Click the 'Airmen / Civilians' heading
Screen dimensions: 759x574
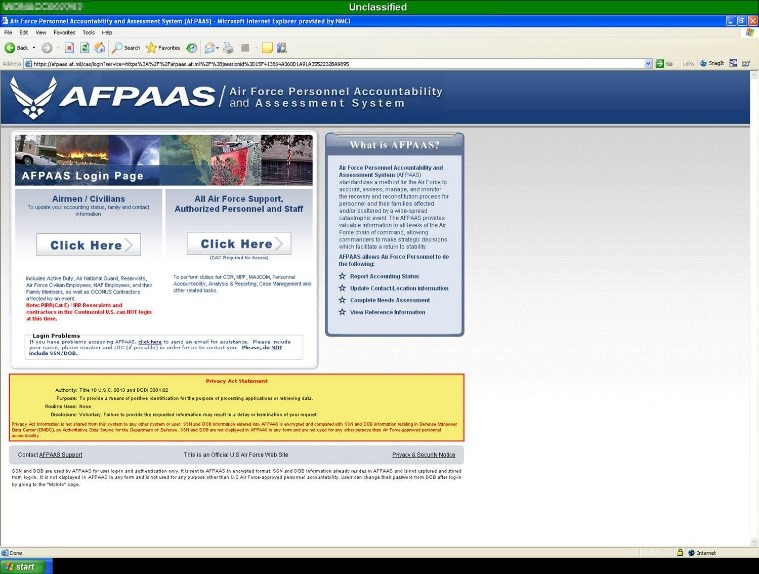point(89,198)
